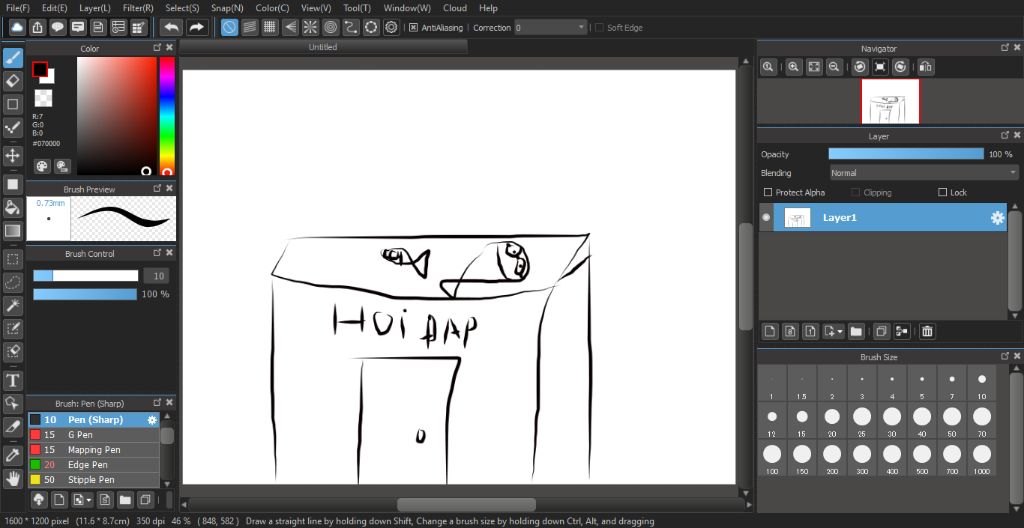Undock the Color panel
The height and width of the screenshot is (528, 1024).
coord(157,48)
